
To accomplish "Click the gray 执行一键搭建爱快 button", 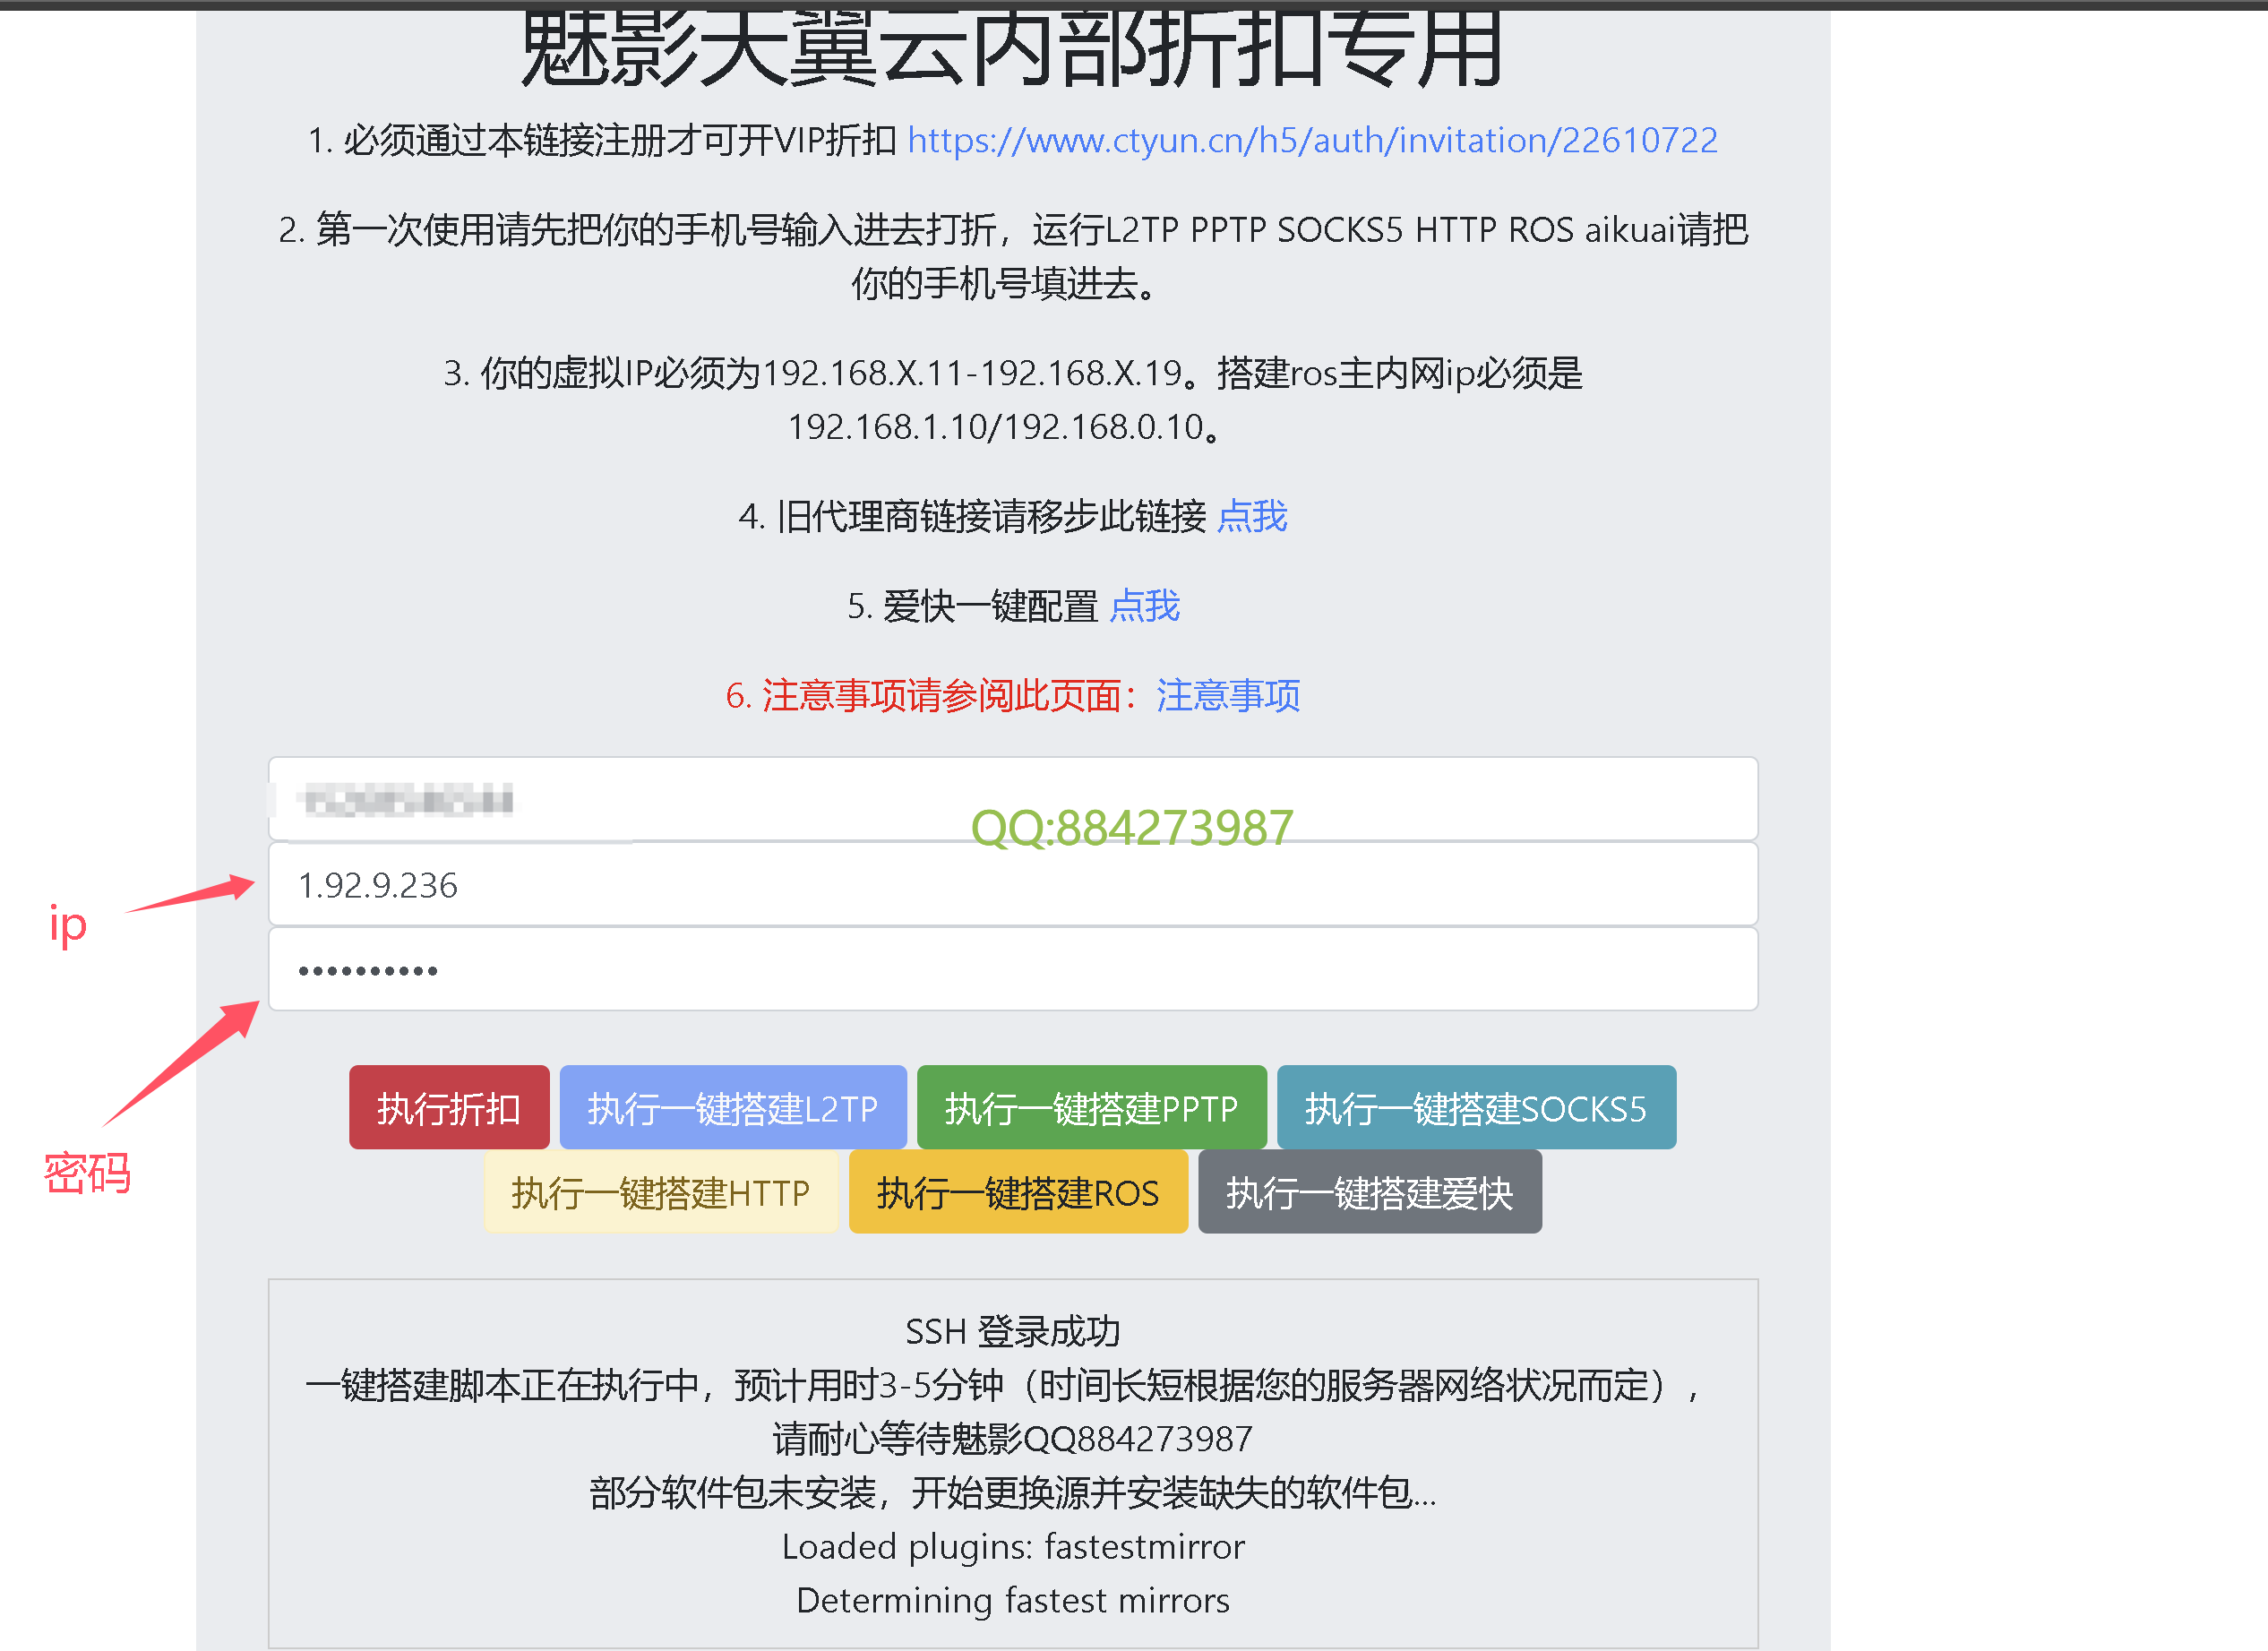I will click(1370, 1192).
